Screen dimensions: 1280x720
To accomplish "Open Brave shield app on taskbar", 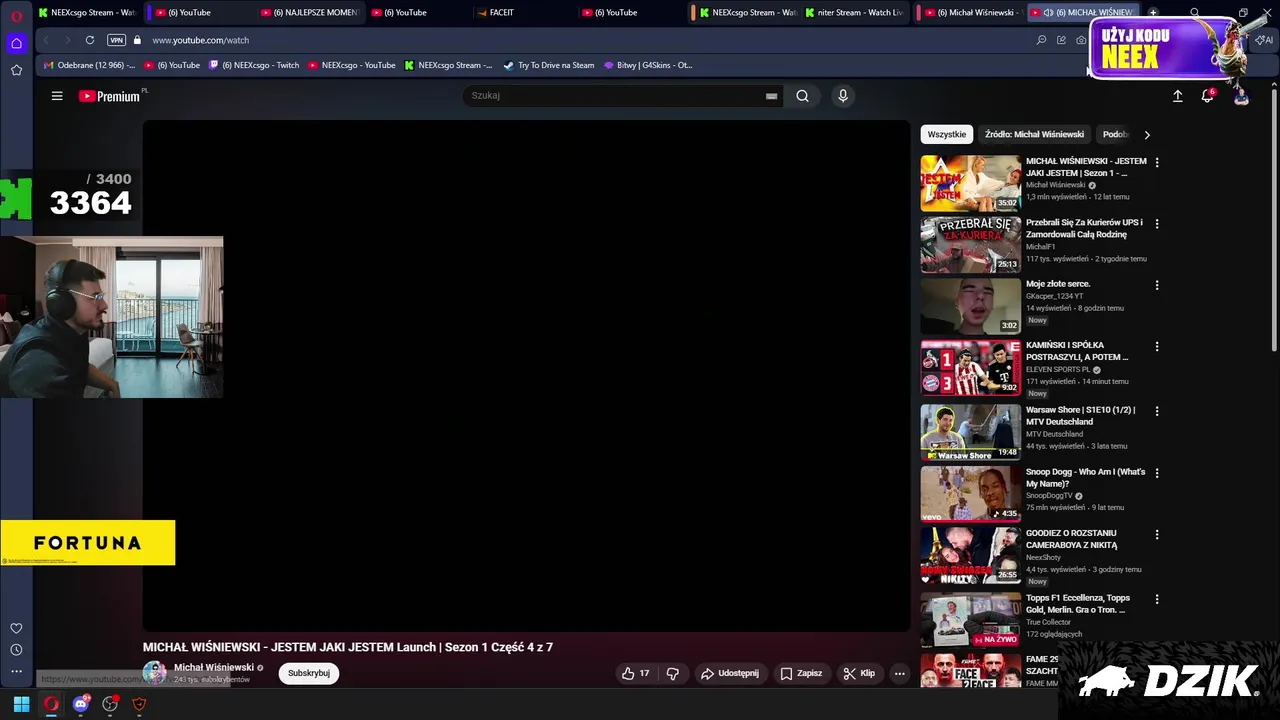I will (x=139, y=704).
